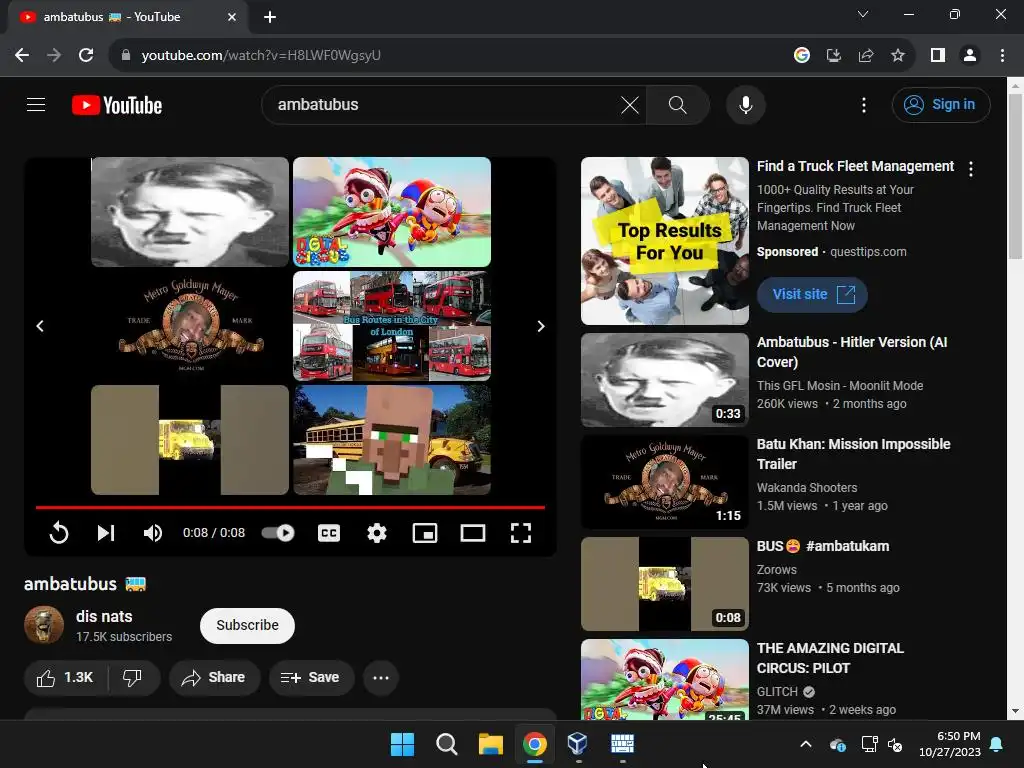This screenshot has width=1024, height=768.
Task: Open File Explorer from taskbar
Action: point(490,744)
